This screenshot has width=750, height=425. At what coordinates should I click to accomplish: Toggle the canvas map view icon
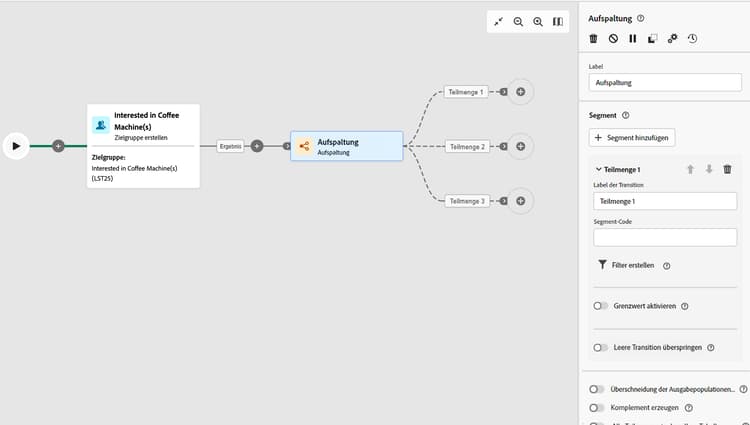[x=558, y=22]
